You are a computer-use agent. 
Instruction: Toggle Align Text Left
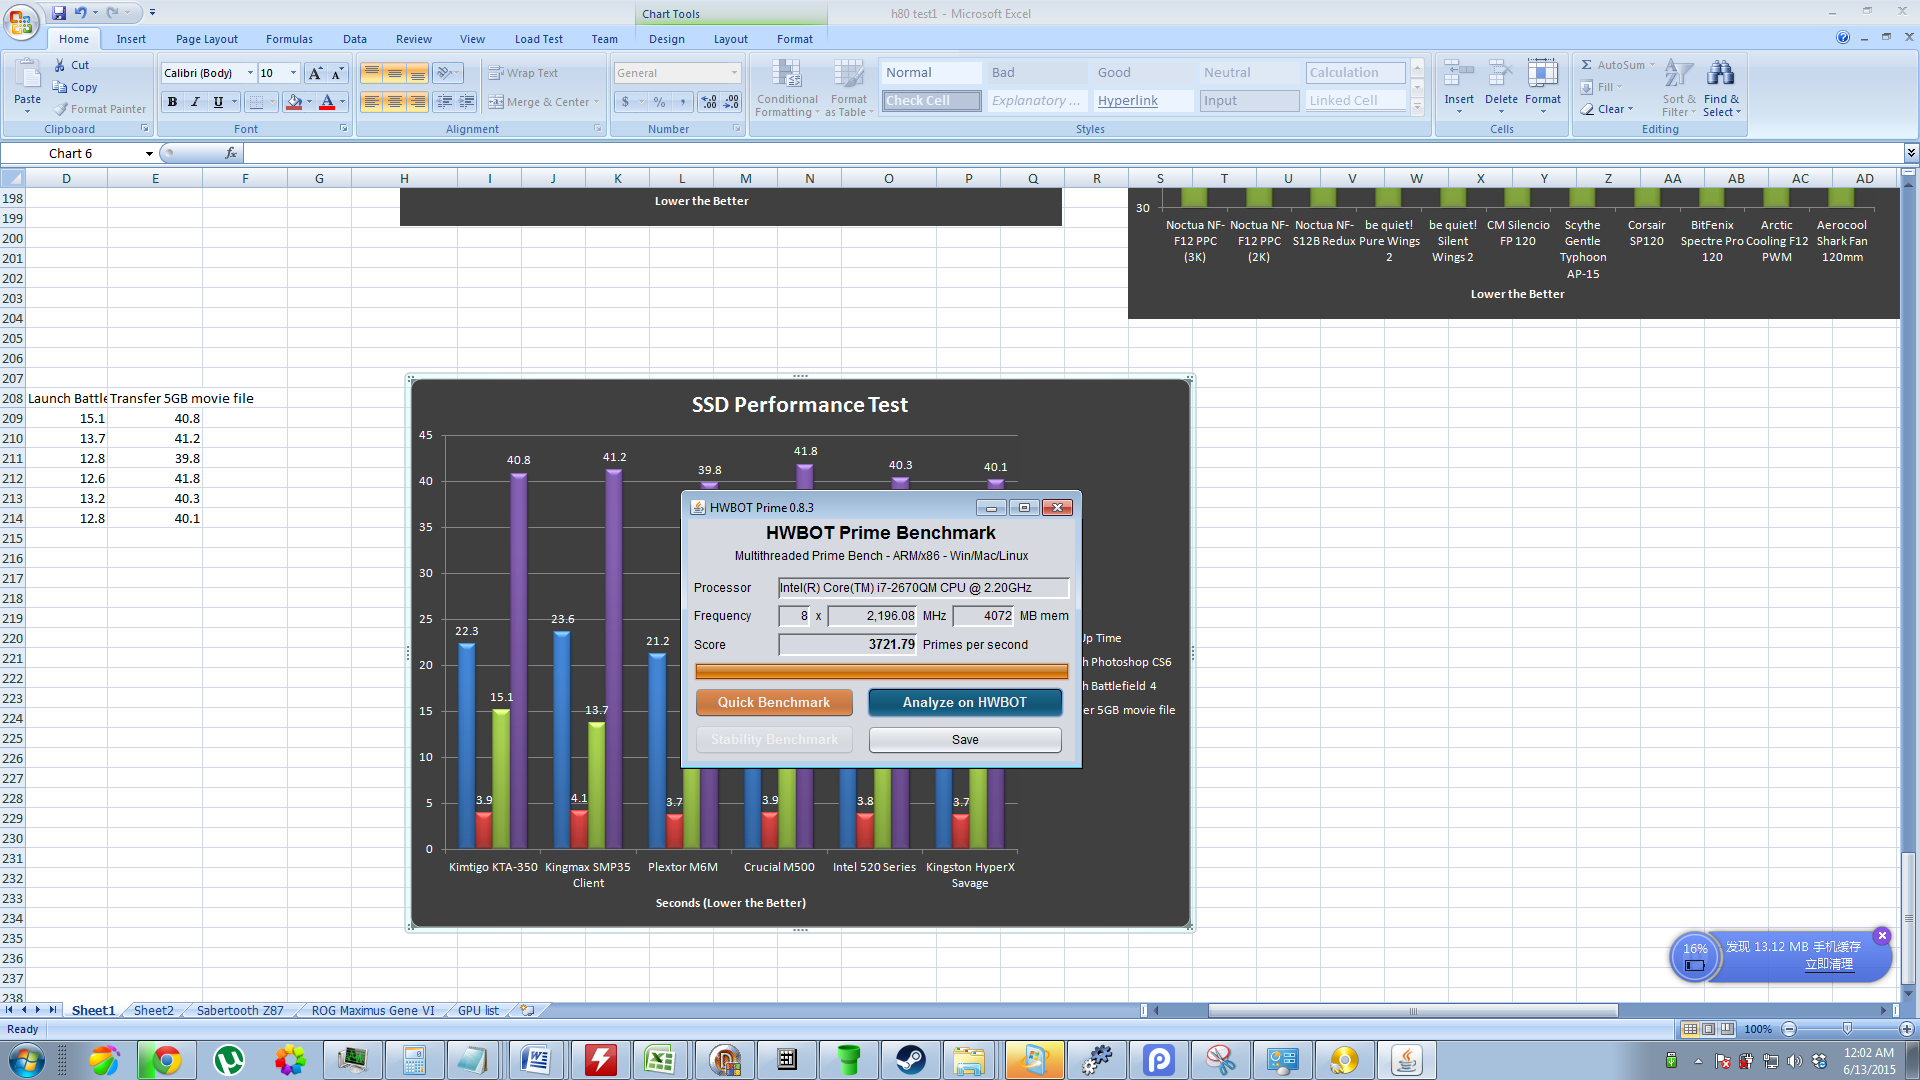pos(371,102)
